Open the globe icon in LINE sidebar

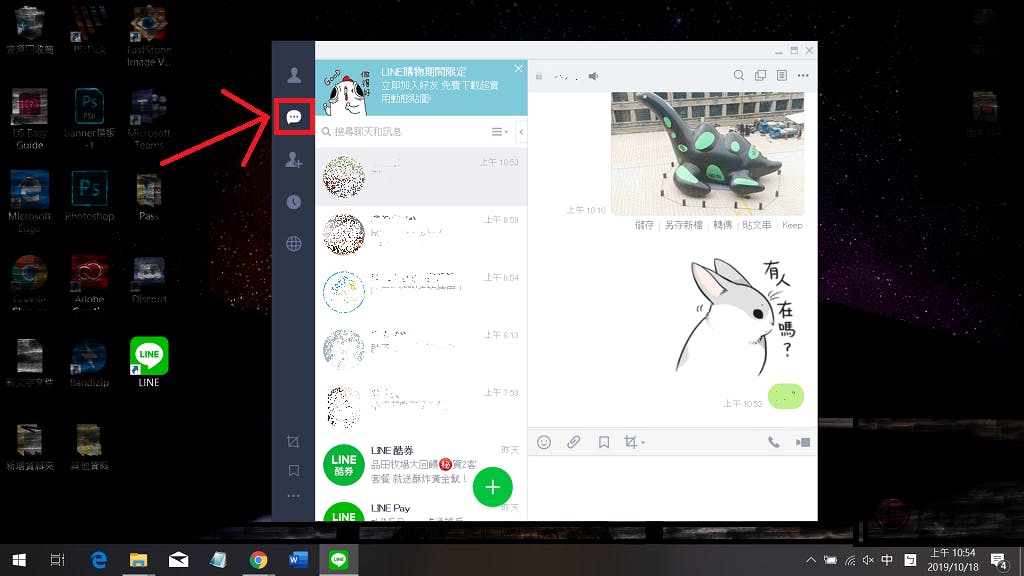(x=294, y=244)
